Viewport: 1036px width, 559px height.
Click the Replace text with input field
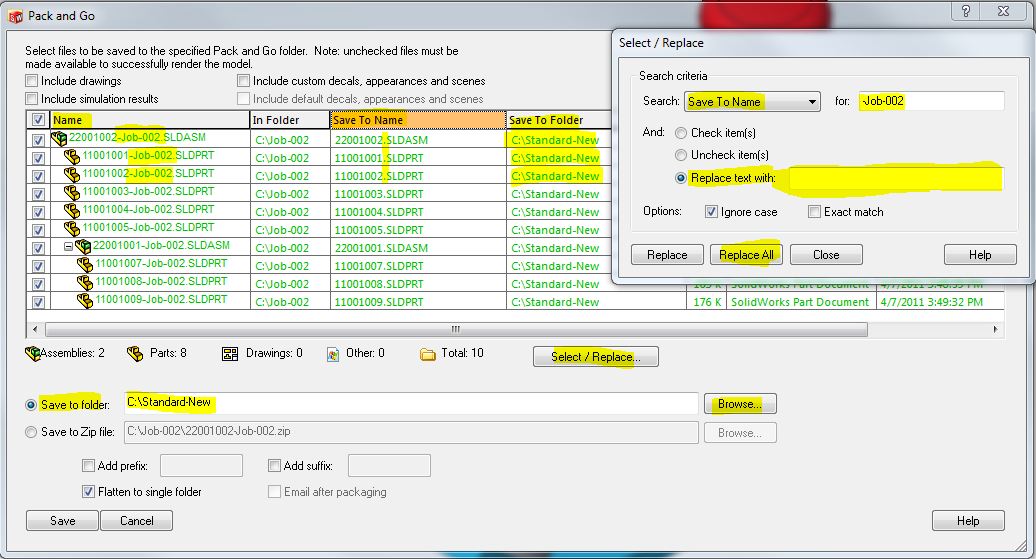pyautogui.click(x=895, y=178)
